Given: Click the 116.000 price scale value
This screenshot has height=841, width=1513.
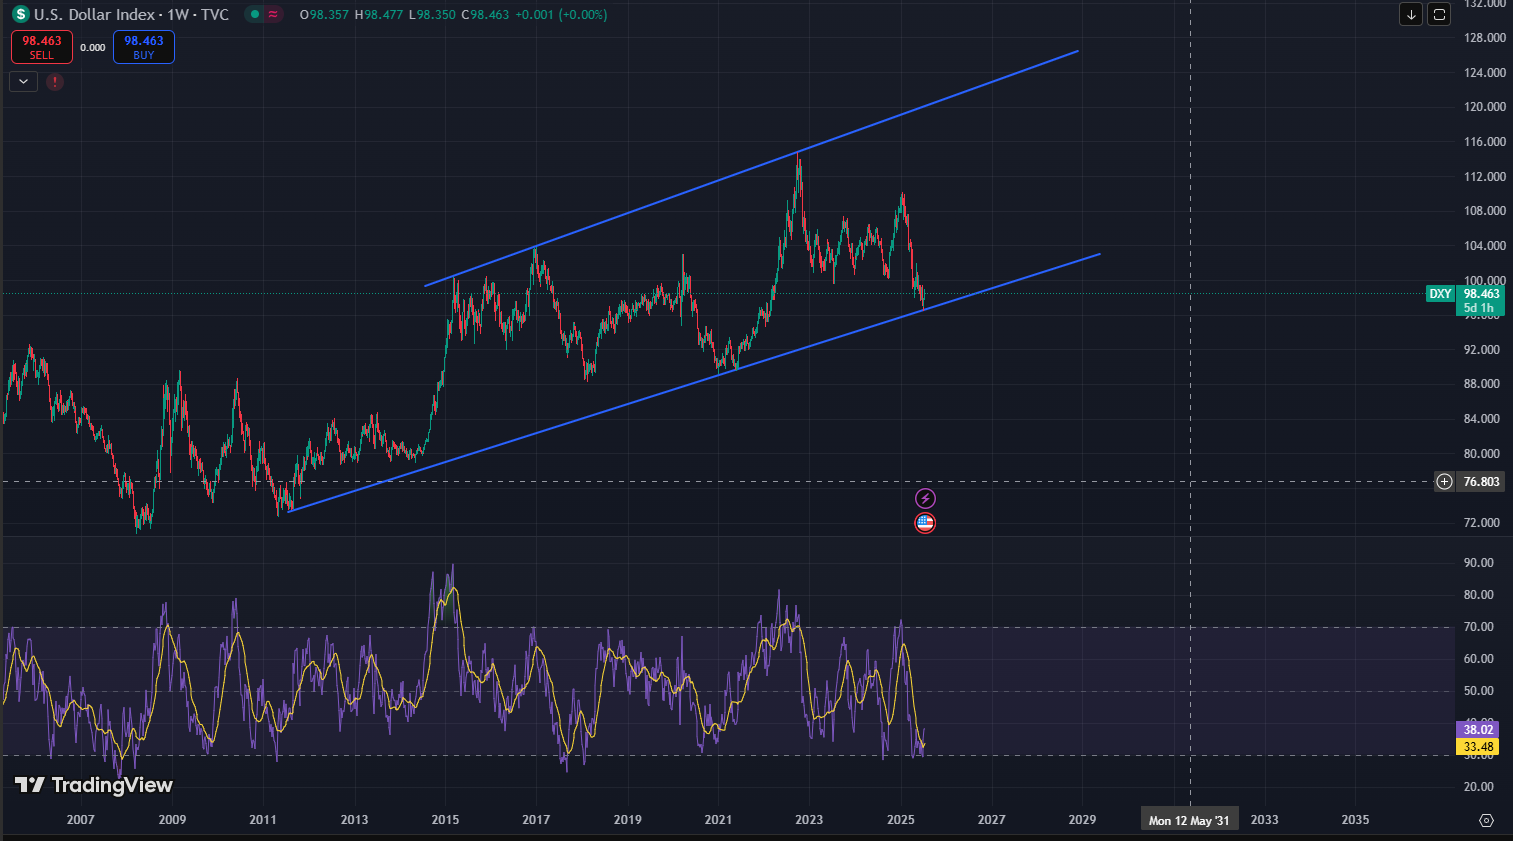Looking at the screenshot, I should [1484, 142].
